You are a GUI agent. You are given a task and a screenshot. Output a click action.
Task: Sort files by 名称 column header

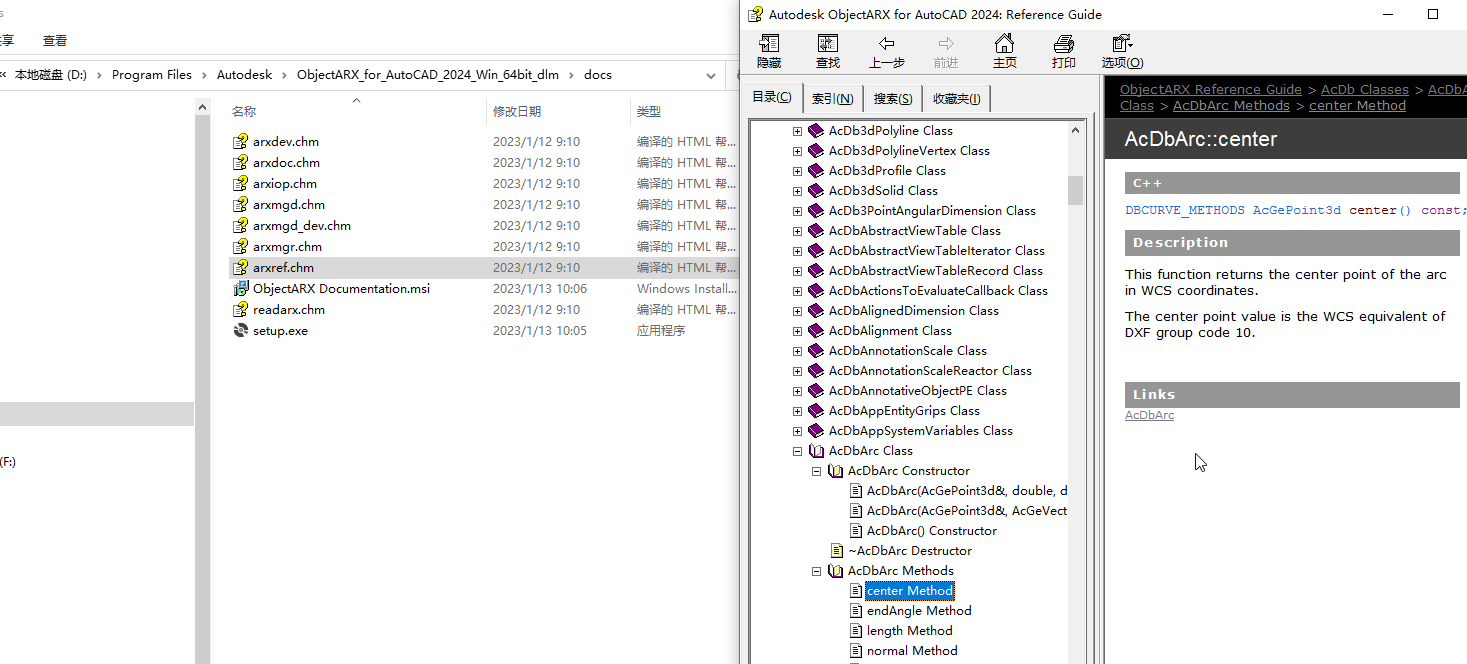click(244, 111)
